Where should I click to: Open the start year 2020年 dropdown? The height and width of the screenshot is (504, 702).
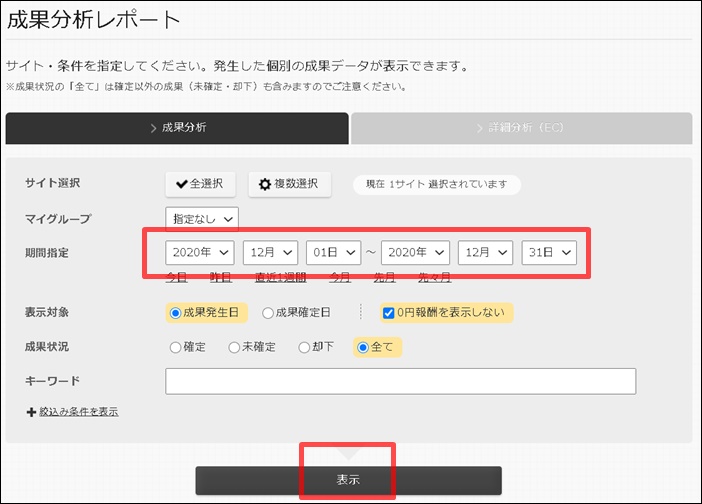201,252
